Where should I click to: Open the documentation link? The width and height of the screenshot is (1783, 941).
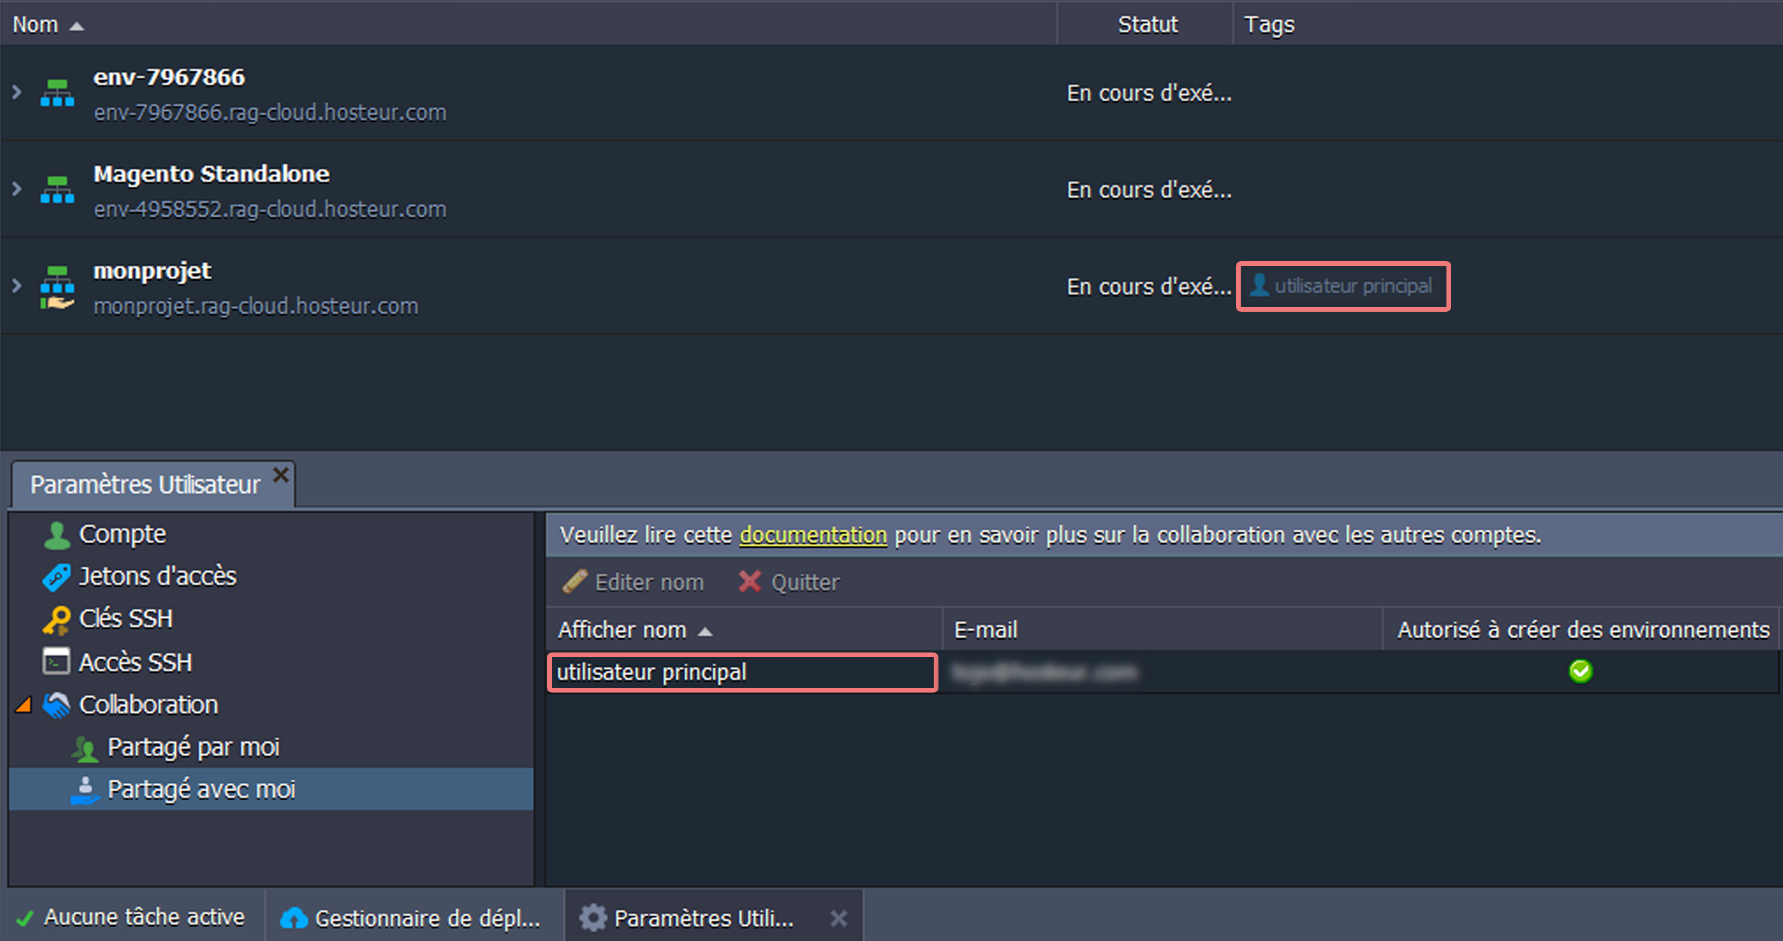point(813,535)
